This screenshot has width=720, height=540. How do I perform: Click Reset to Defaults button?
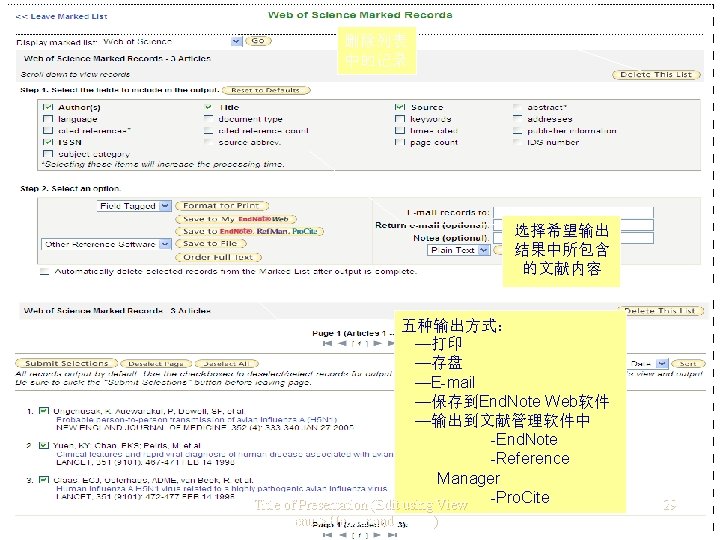(x=266, y=90)
